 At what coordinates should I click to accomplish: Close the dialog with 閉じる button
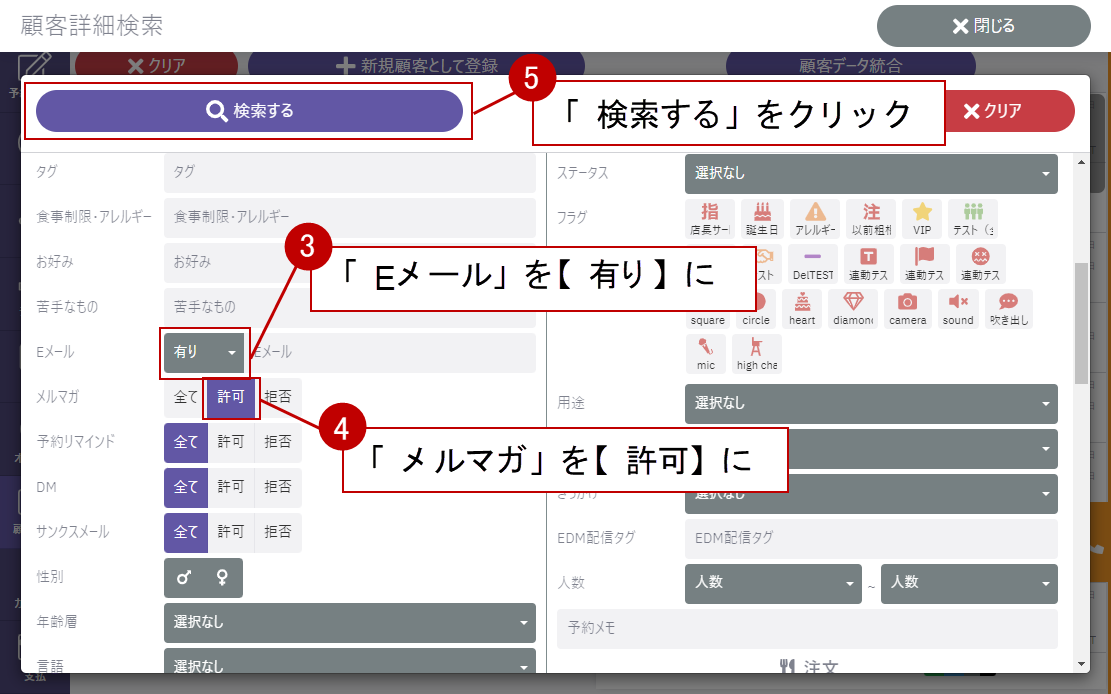pos(983,26)
